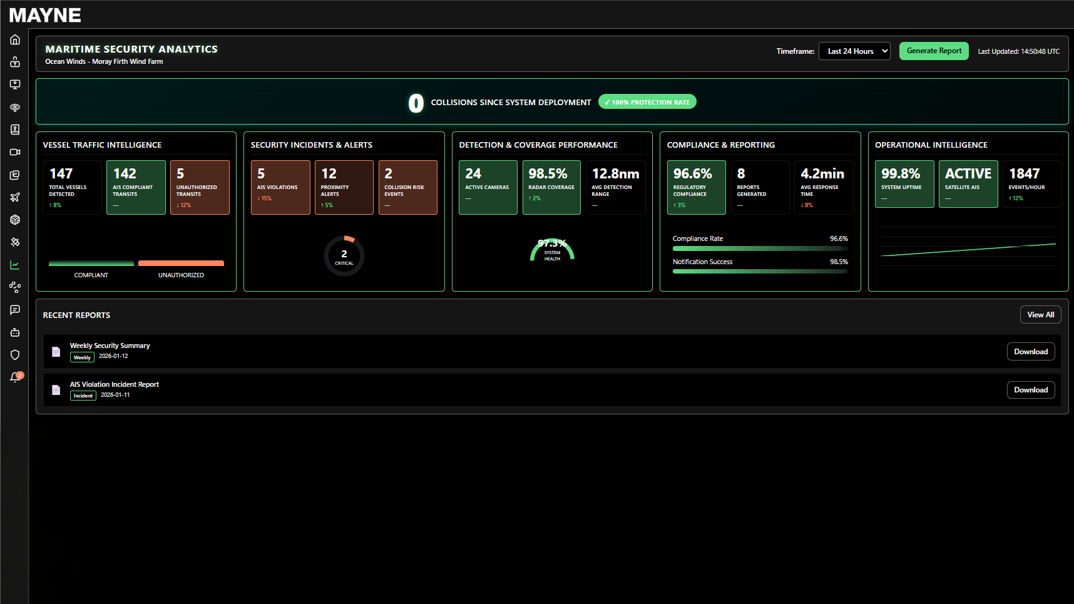Open the workflow nodes icon in sidebar
Viewport: 1074px width, 604px height.
point(14,287)
